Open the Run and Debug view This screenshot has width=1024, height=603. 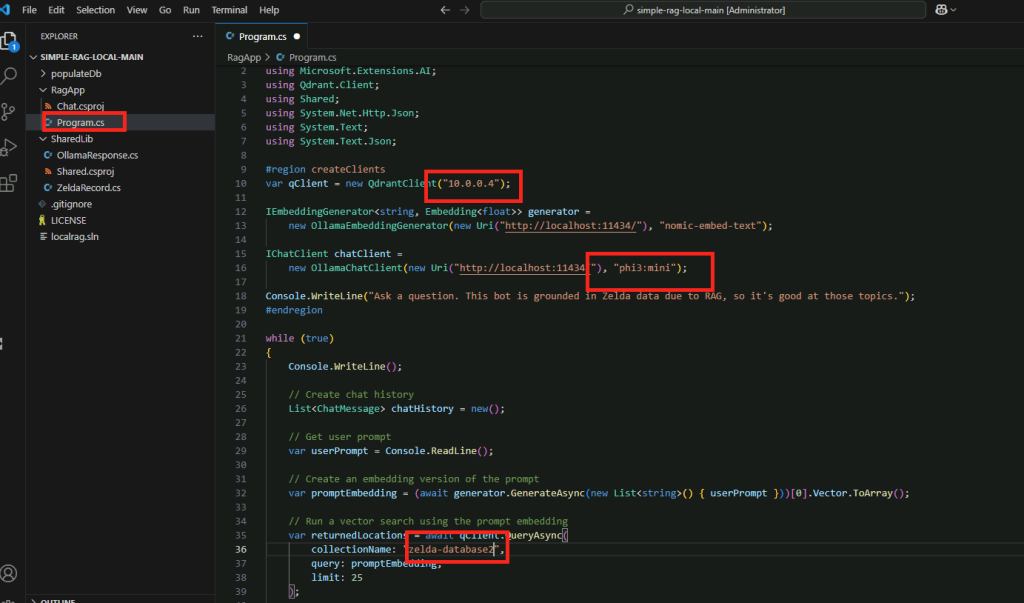[8, 148]
